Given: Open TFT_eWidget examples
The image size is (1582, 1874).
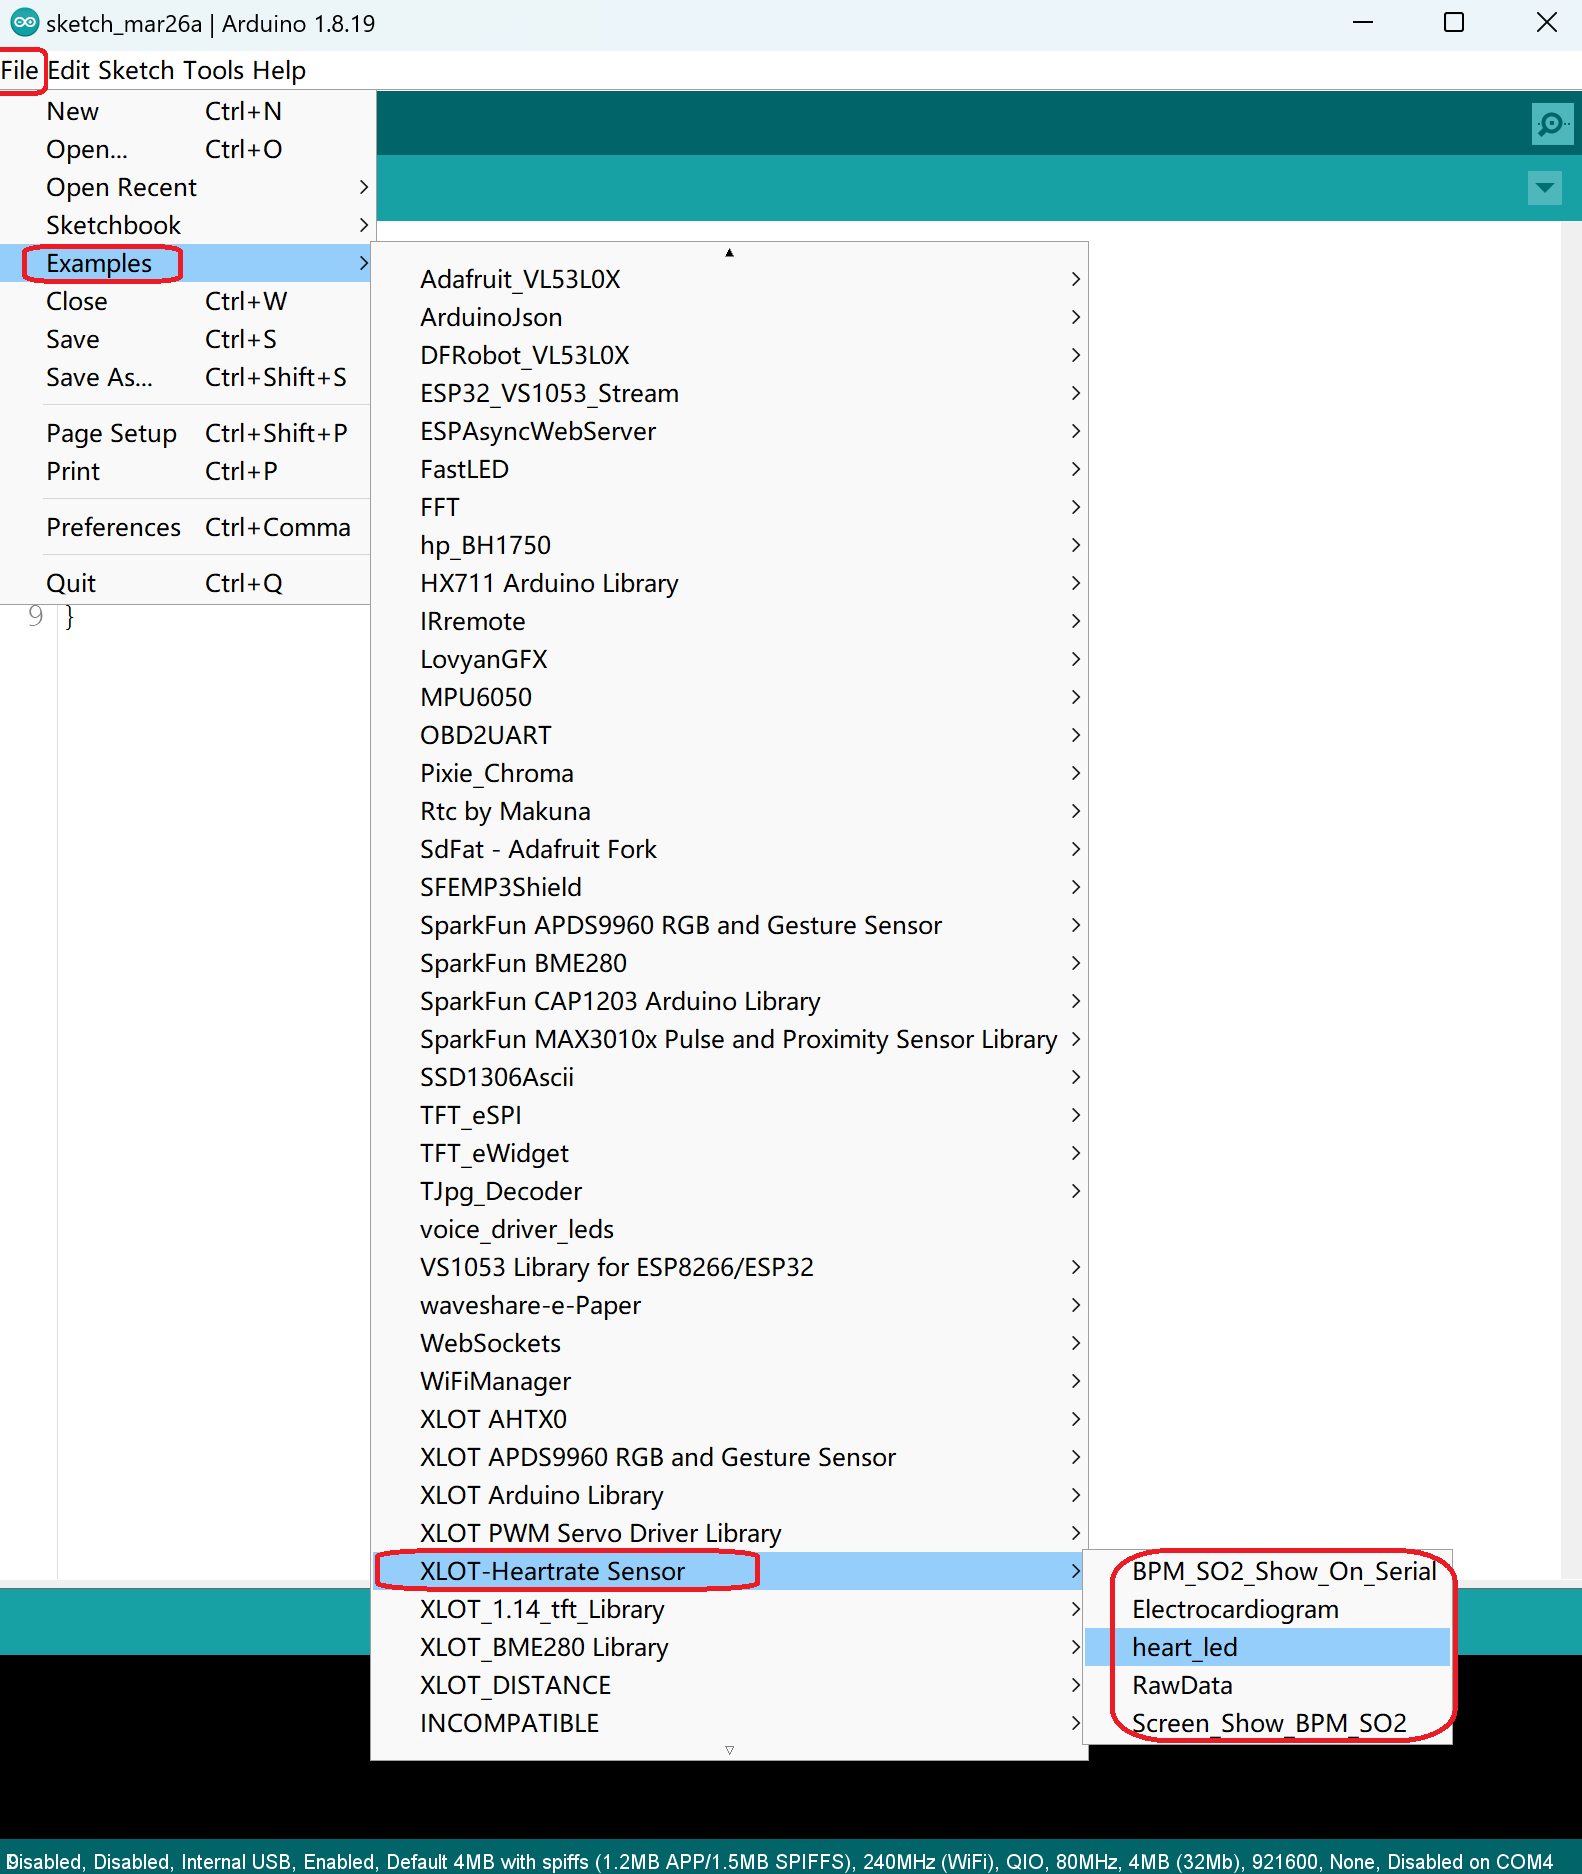Looking at the screenshot, I should (729, 1153).
